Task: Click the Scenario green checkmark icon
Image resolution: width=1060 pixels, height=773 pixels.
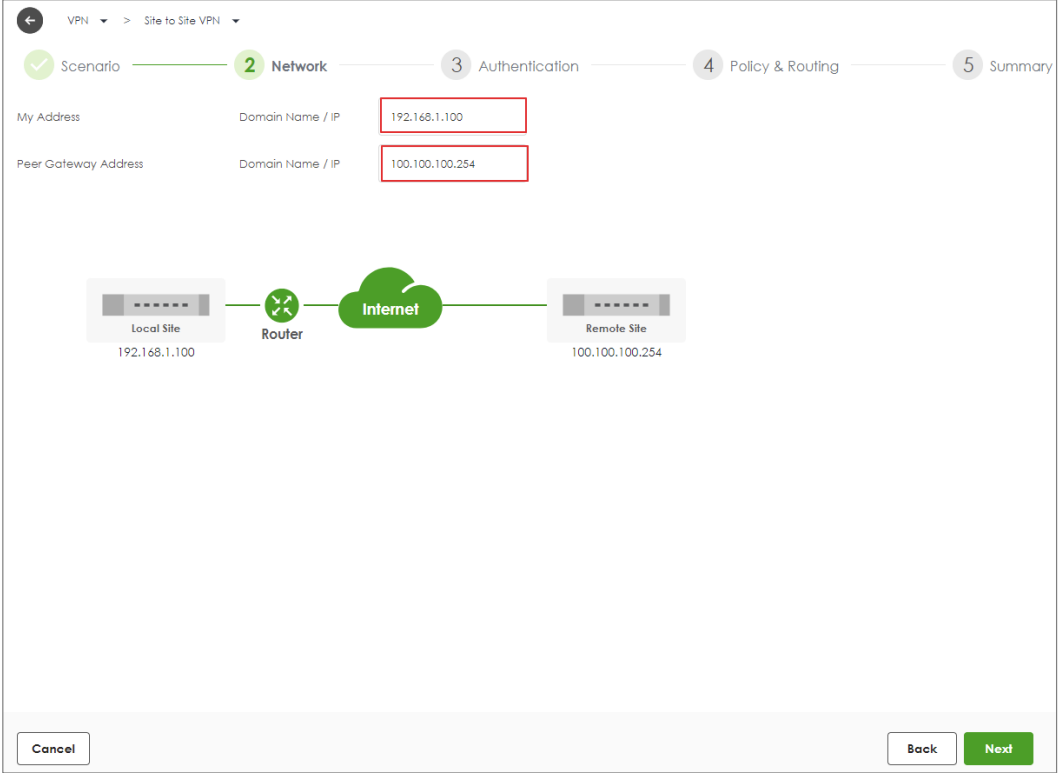Action: (x=39, y=66)
